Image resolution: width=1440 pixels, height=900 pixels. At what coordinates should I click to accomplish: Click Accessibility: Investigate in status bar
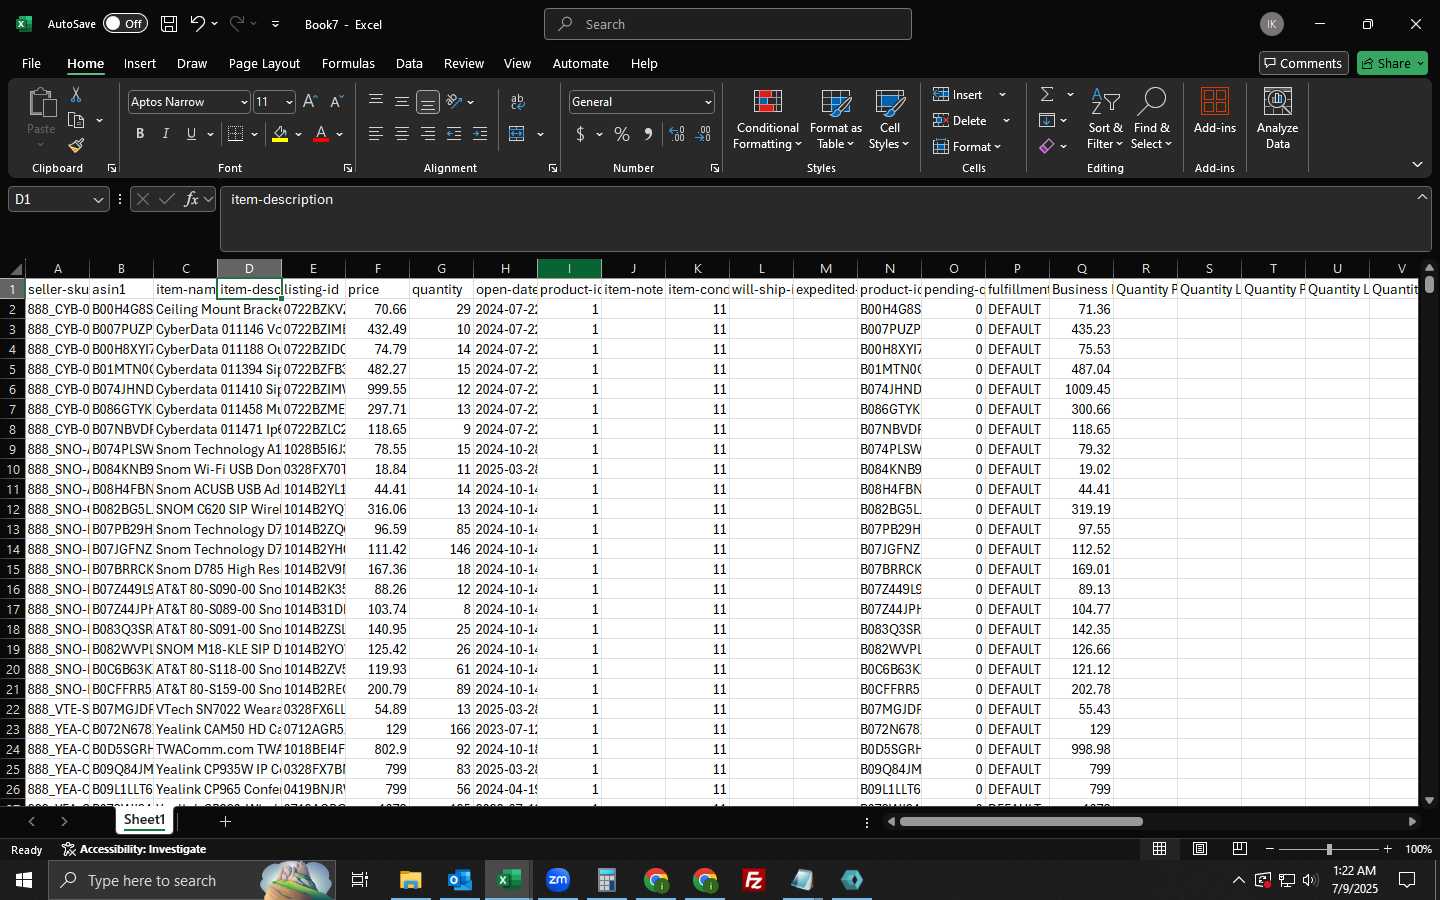point(134,849)
